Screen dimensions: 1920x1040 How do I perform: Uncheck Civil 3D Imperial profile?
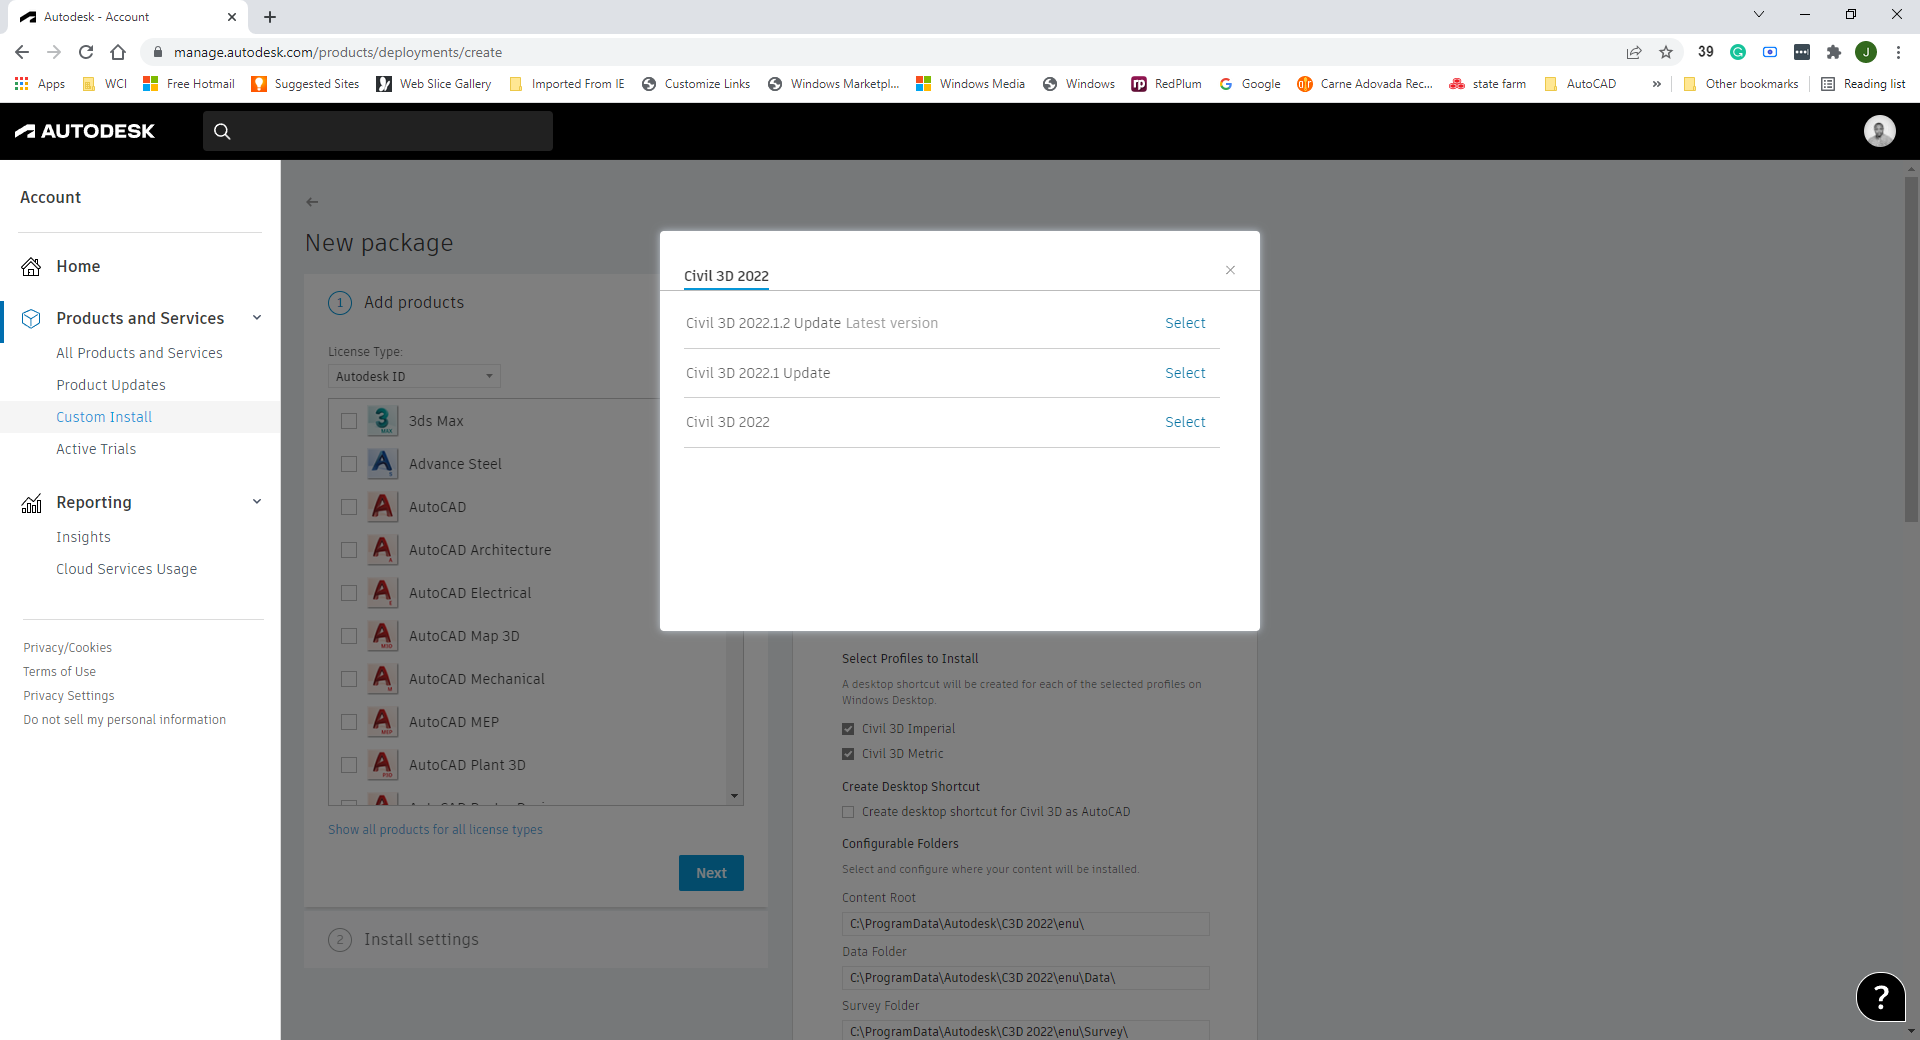(x=847, y=728)
